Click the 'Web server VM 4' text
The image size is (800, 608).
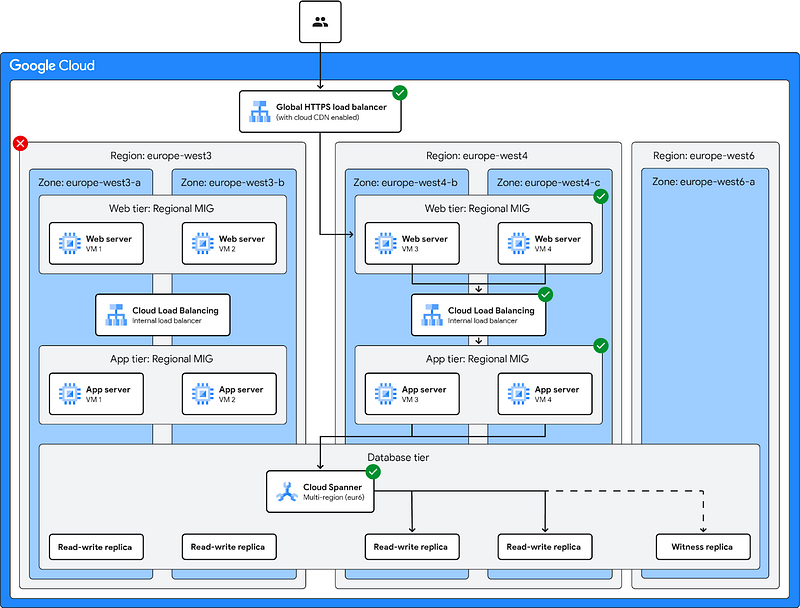tap(558, 243)
